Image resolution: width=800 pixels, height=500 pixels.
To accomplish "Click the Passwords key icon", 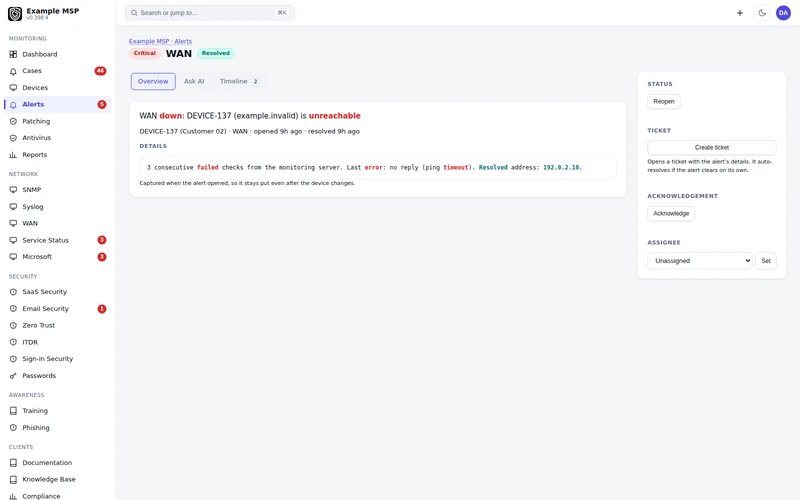I will (x=13, y=376).
